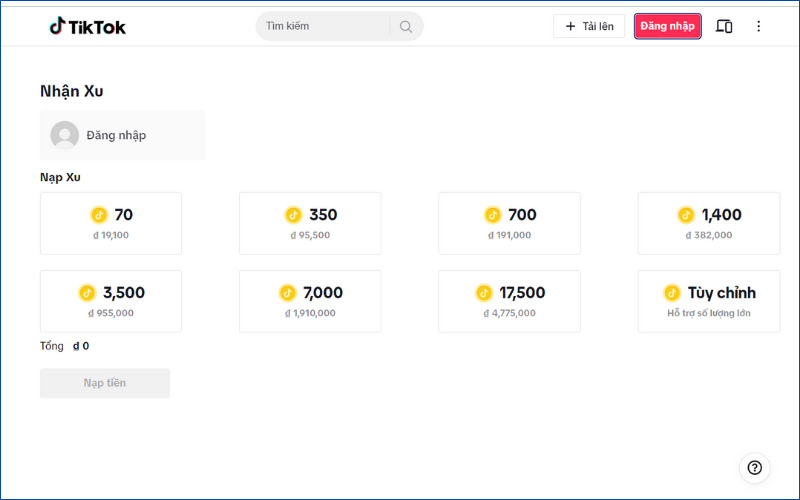The image size is (800, 500).
Task: Click the Tổng total ₫ 0 value
Action: tap(81, 346)
